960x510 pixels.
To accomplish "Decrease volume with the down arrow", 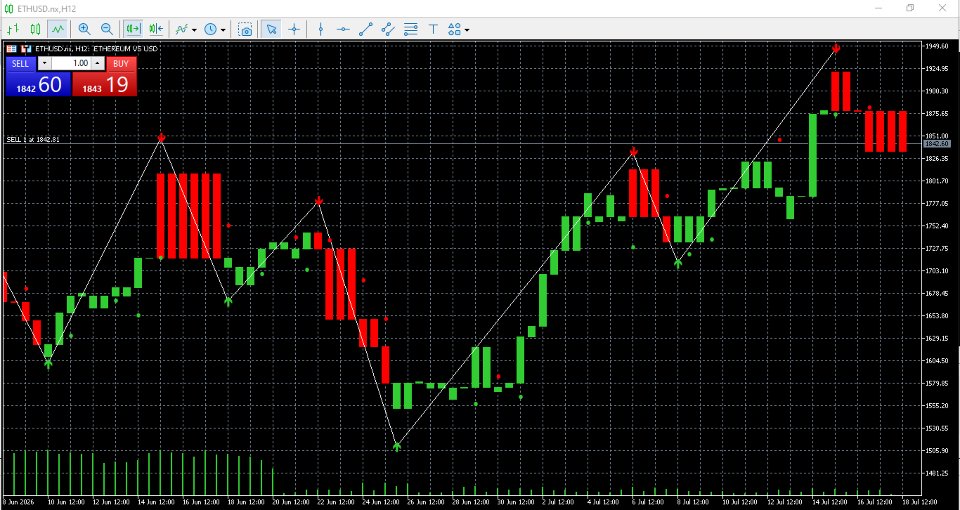I will [x=44, y=64].
